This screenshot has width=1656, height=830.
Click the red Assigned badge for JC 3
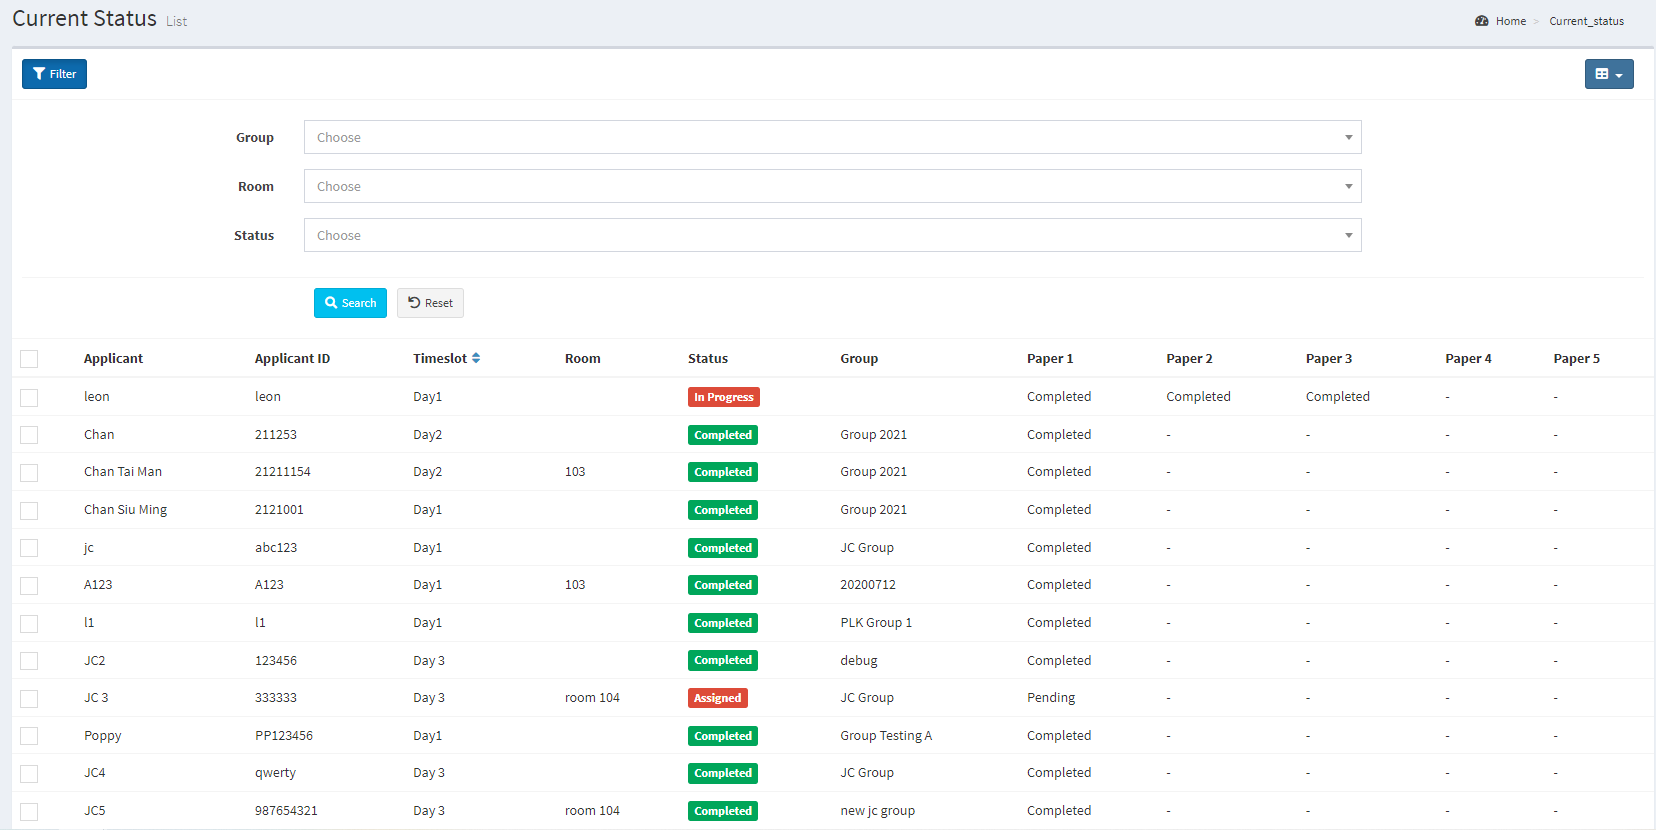717,698
